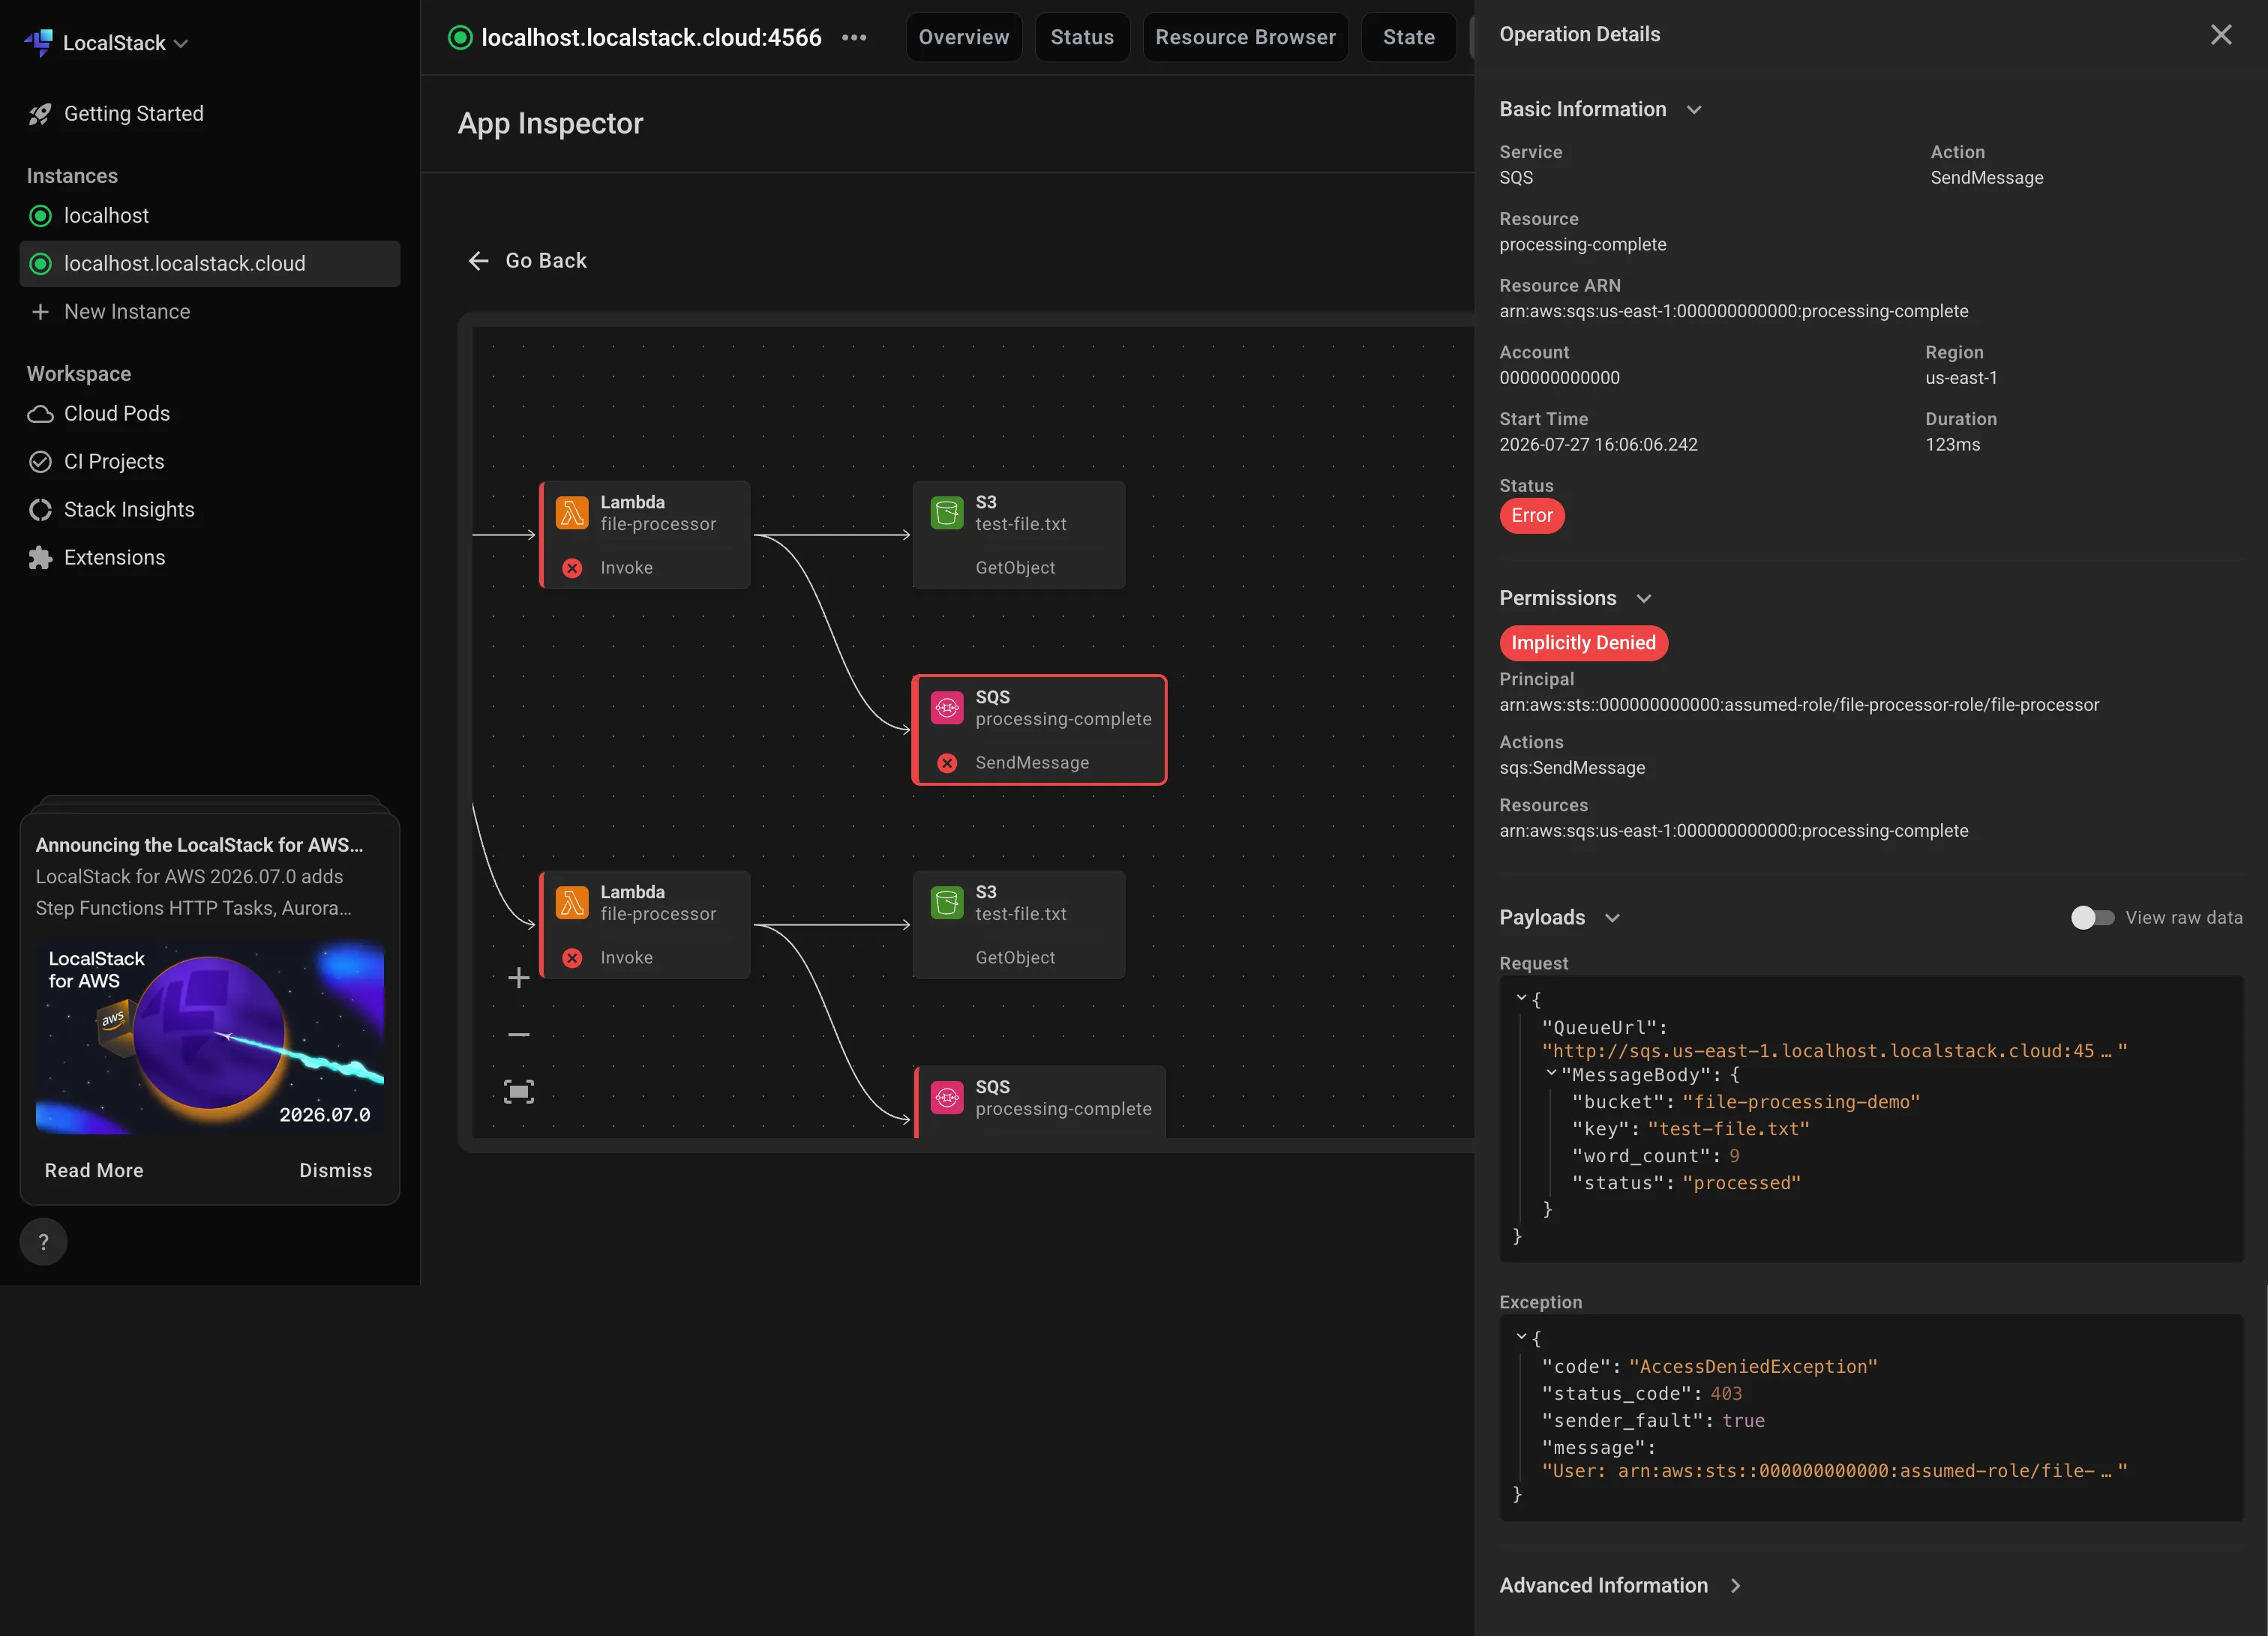2268x1636 pixels.
Task: Click the puzzle piece Extensions icon
Action: point(40,558)
